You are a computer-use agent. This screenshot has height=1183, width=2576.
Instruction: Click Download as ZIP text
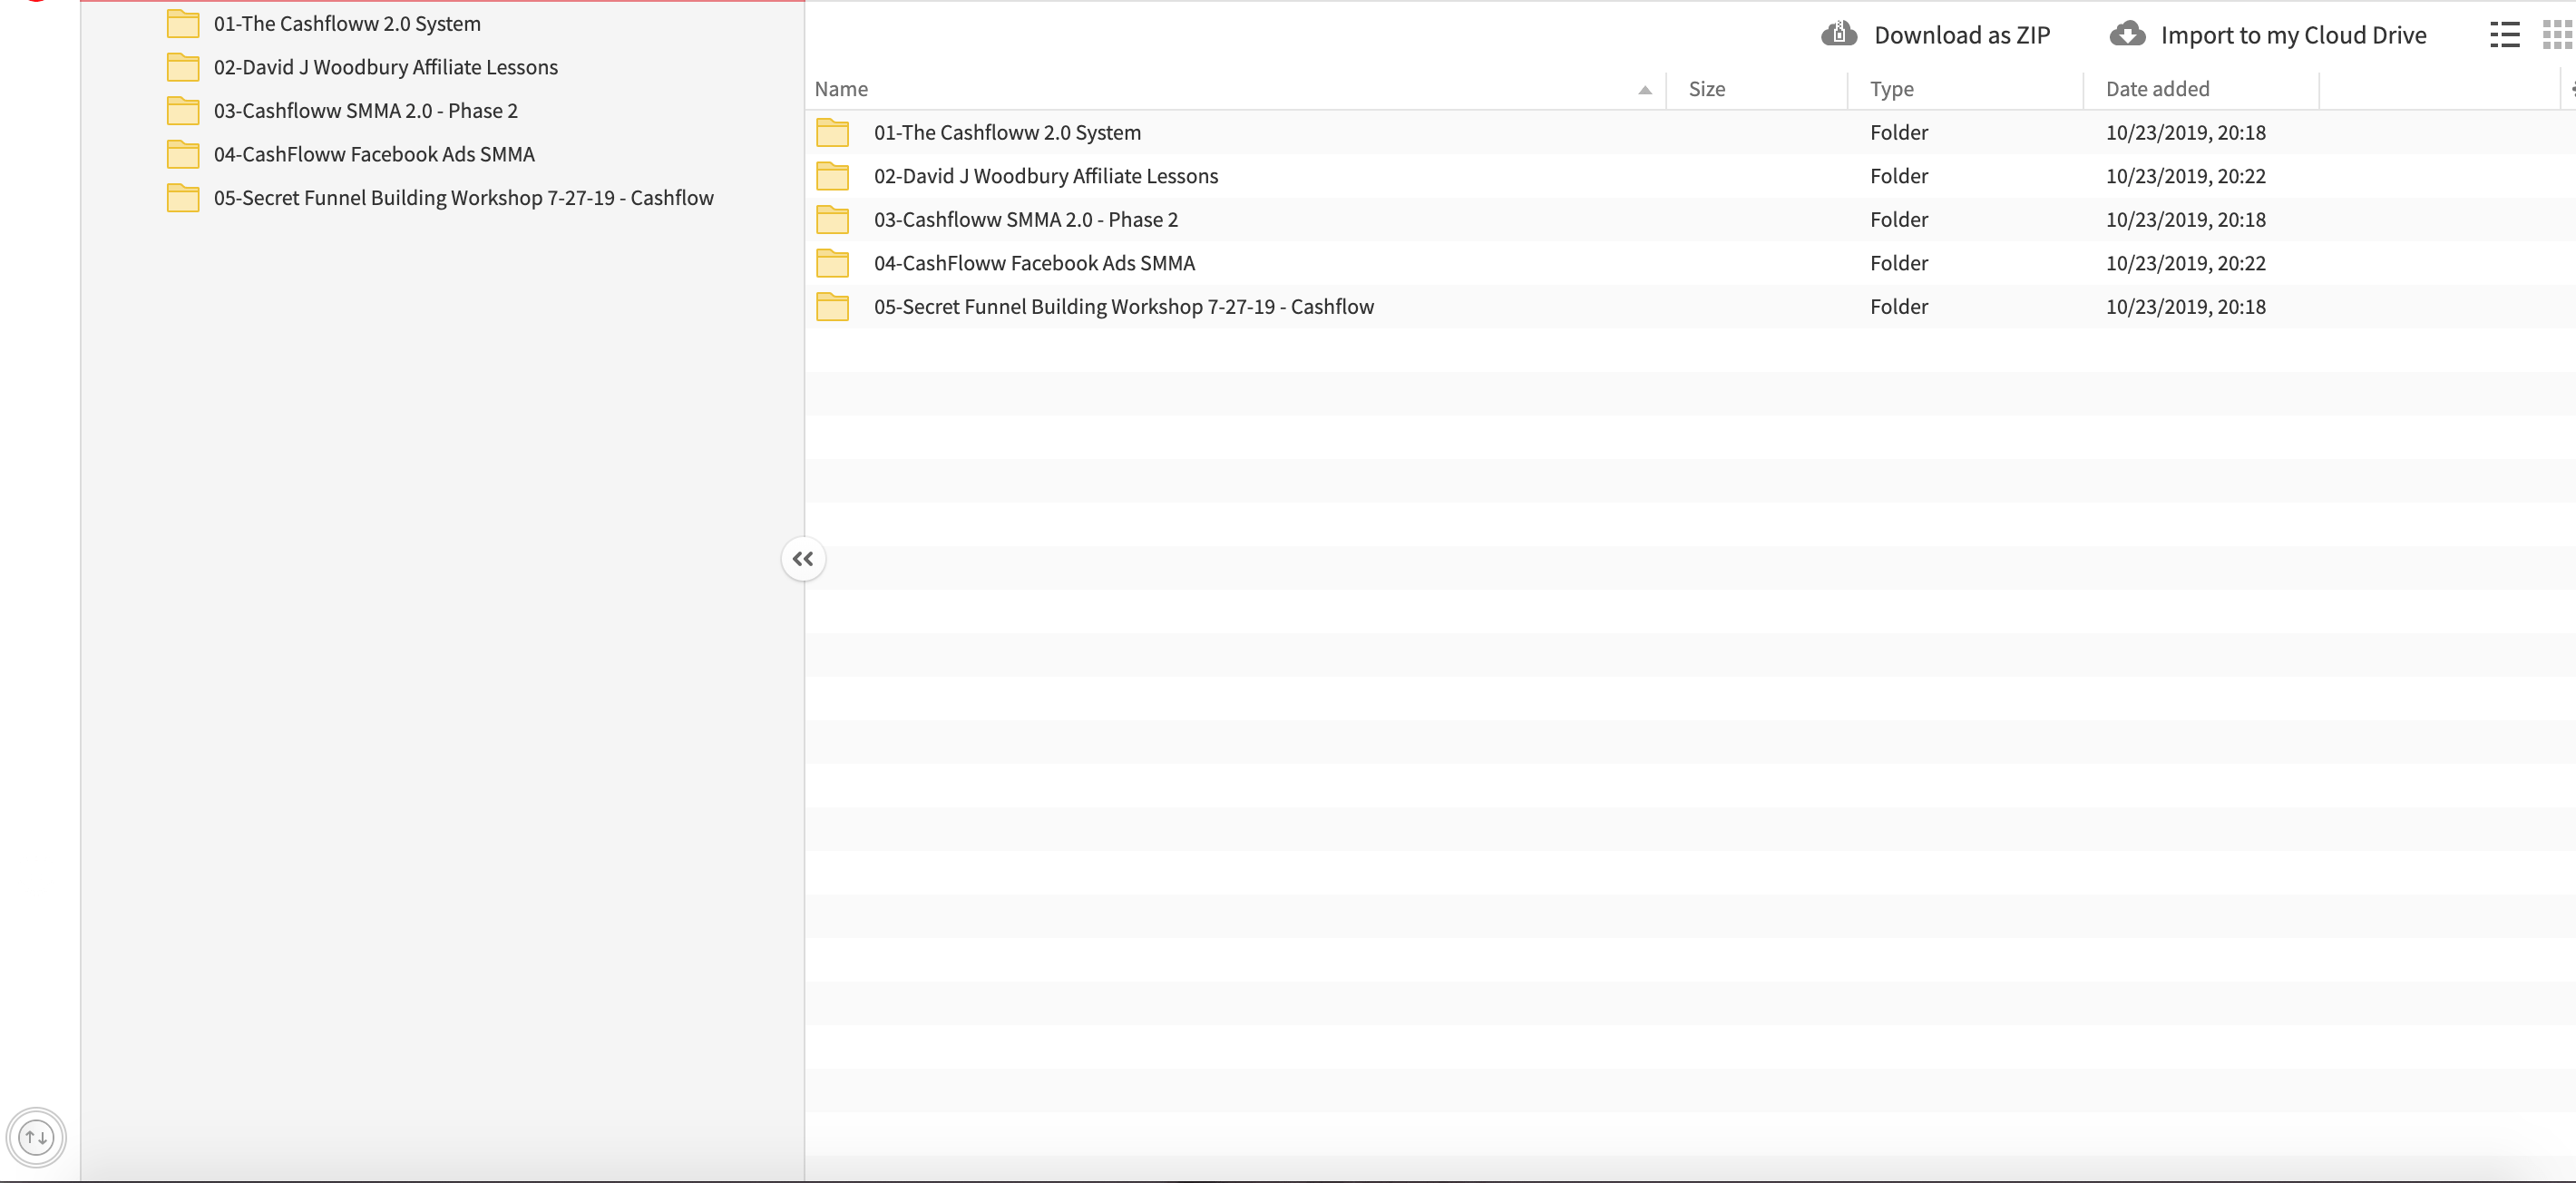coord(1961,36)
